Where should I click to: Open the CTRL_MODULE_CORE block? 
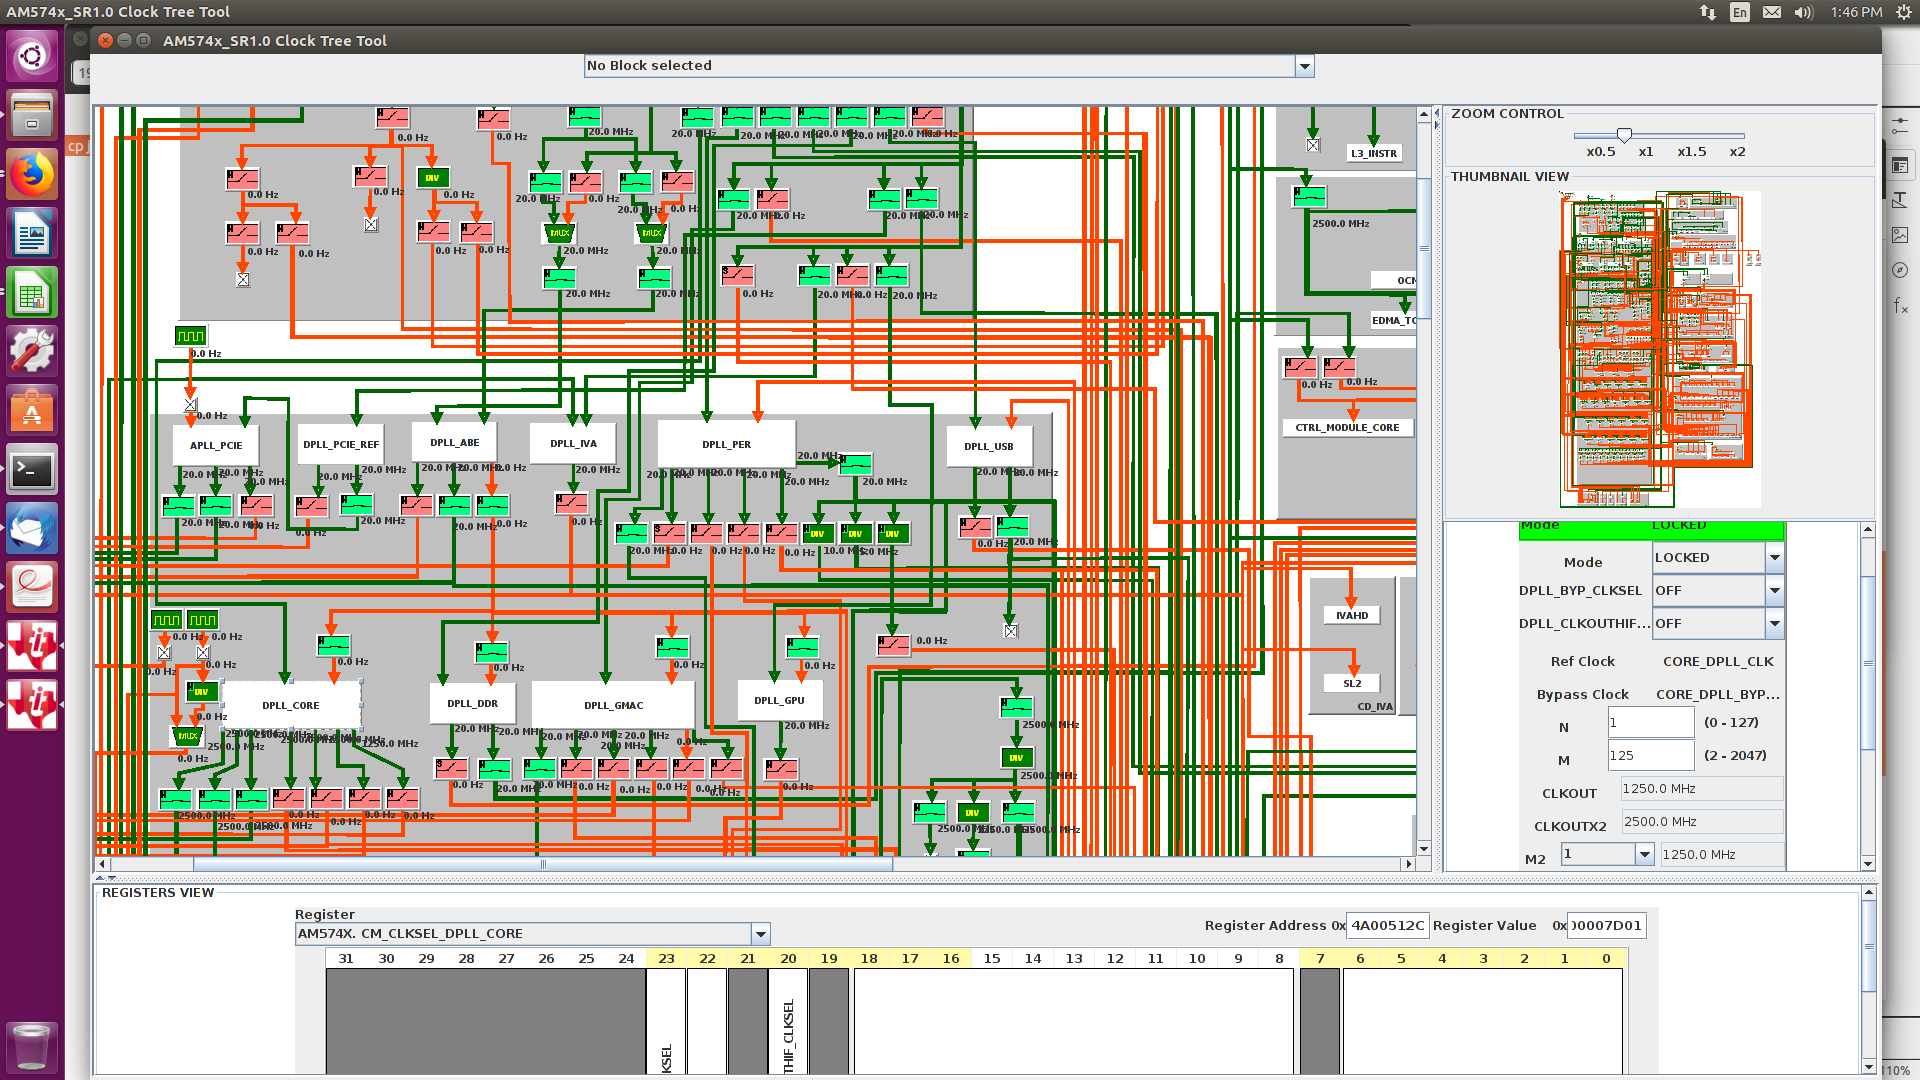tap(1347, 427)
